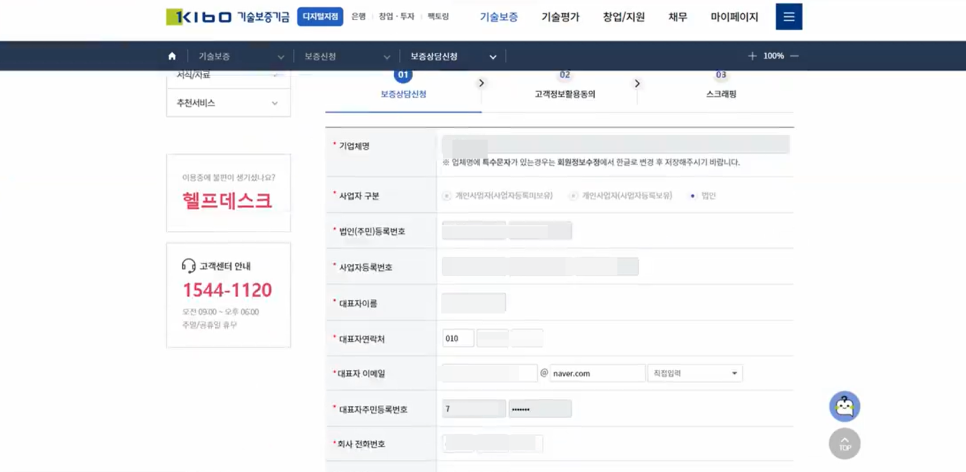Open the 기술평가 main menu

point(561,17)
